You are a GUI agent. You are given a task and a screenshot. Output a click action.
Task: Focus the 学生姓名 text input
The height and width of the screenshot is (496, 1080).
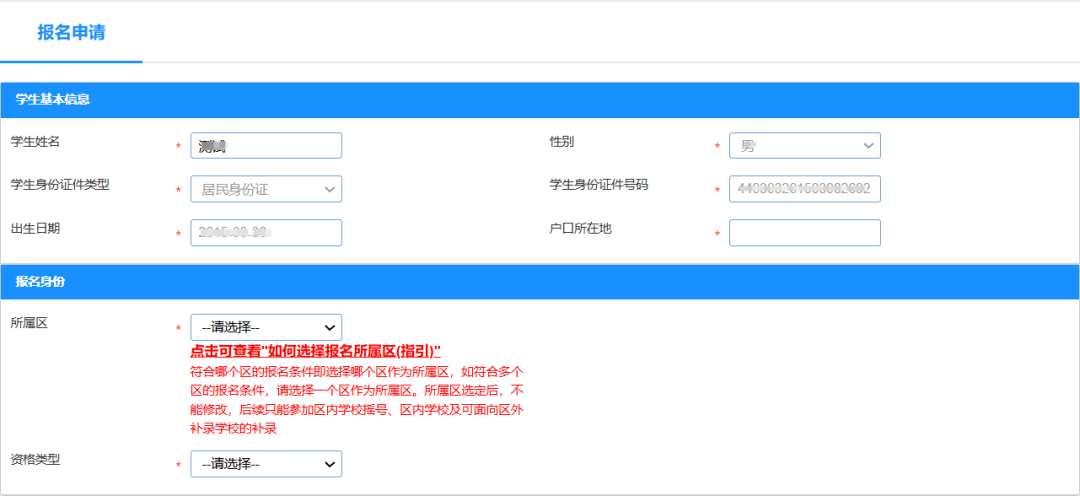coord(266,146)
